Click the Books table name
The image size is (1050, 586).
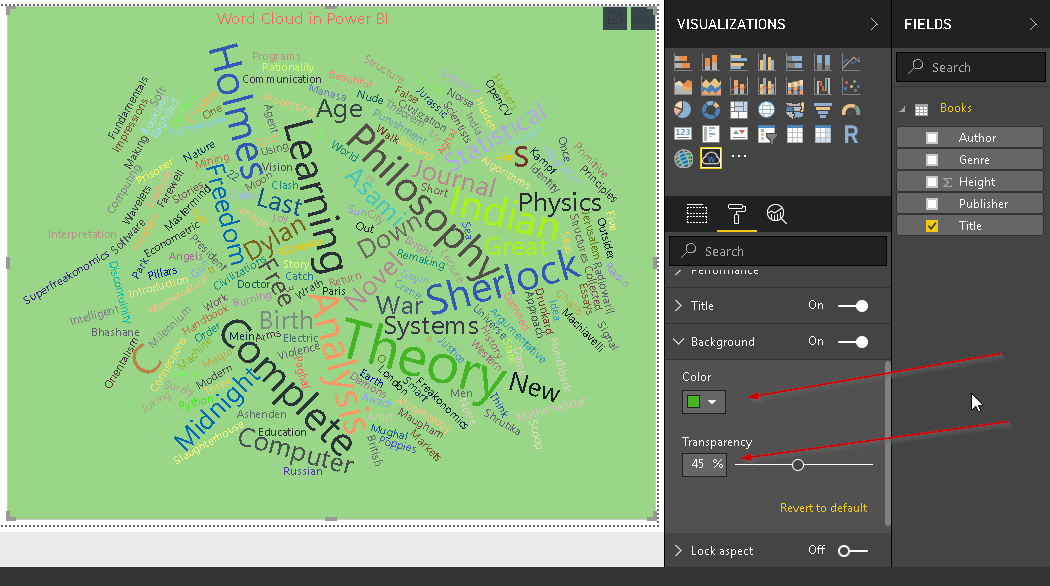tap(956, 108)
